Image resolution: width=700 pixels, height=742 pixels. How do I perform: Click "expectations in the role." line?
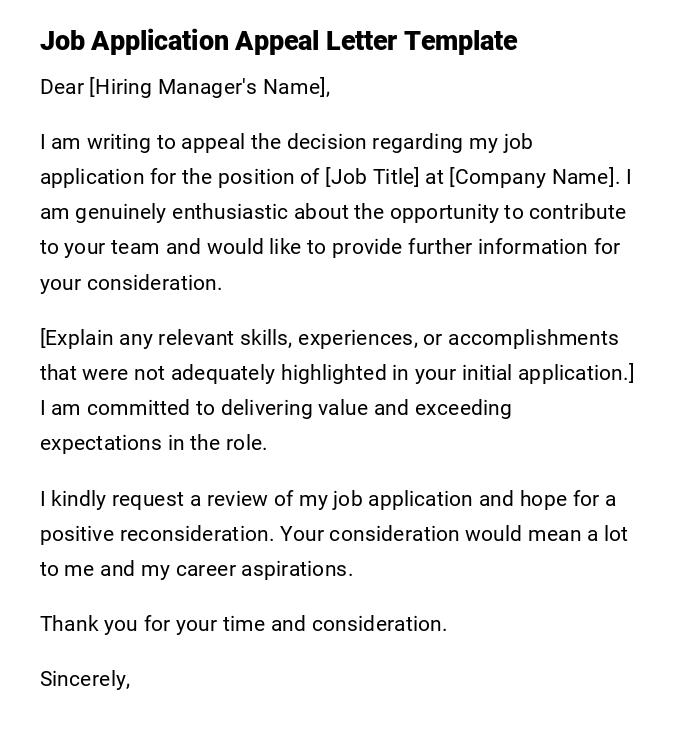click(153, 443)
